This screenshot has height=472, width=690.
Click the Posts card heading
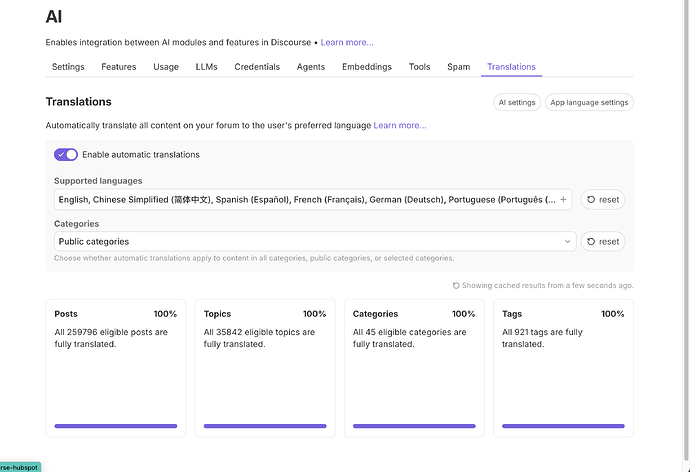pyautogui.click(x=66, y=314)
